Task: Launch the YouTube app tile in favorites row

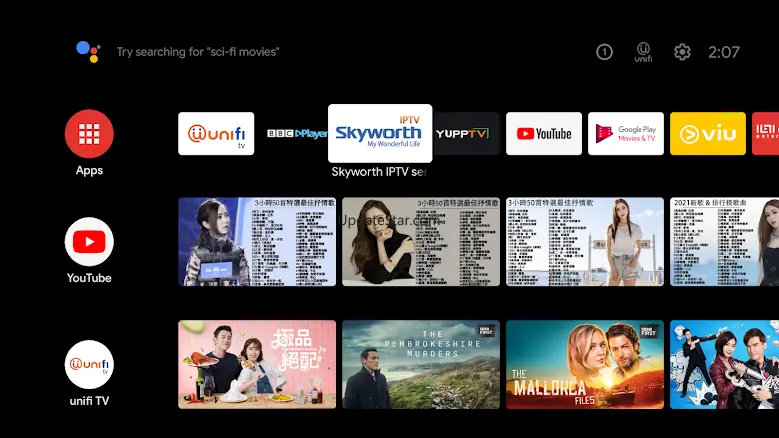Action: coord(544,134)
